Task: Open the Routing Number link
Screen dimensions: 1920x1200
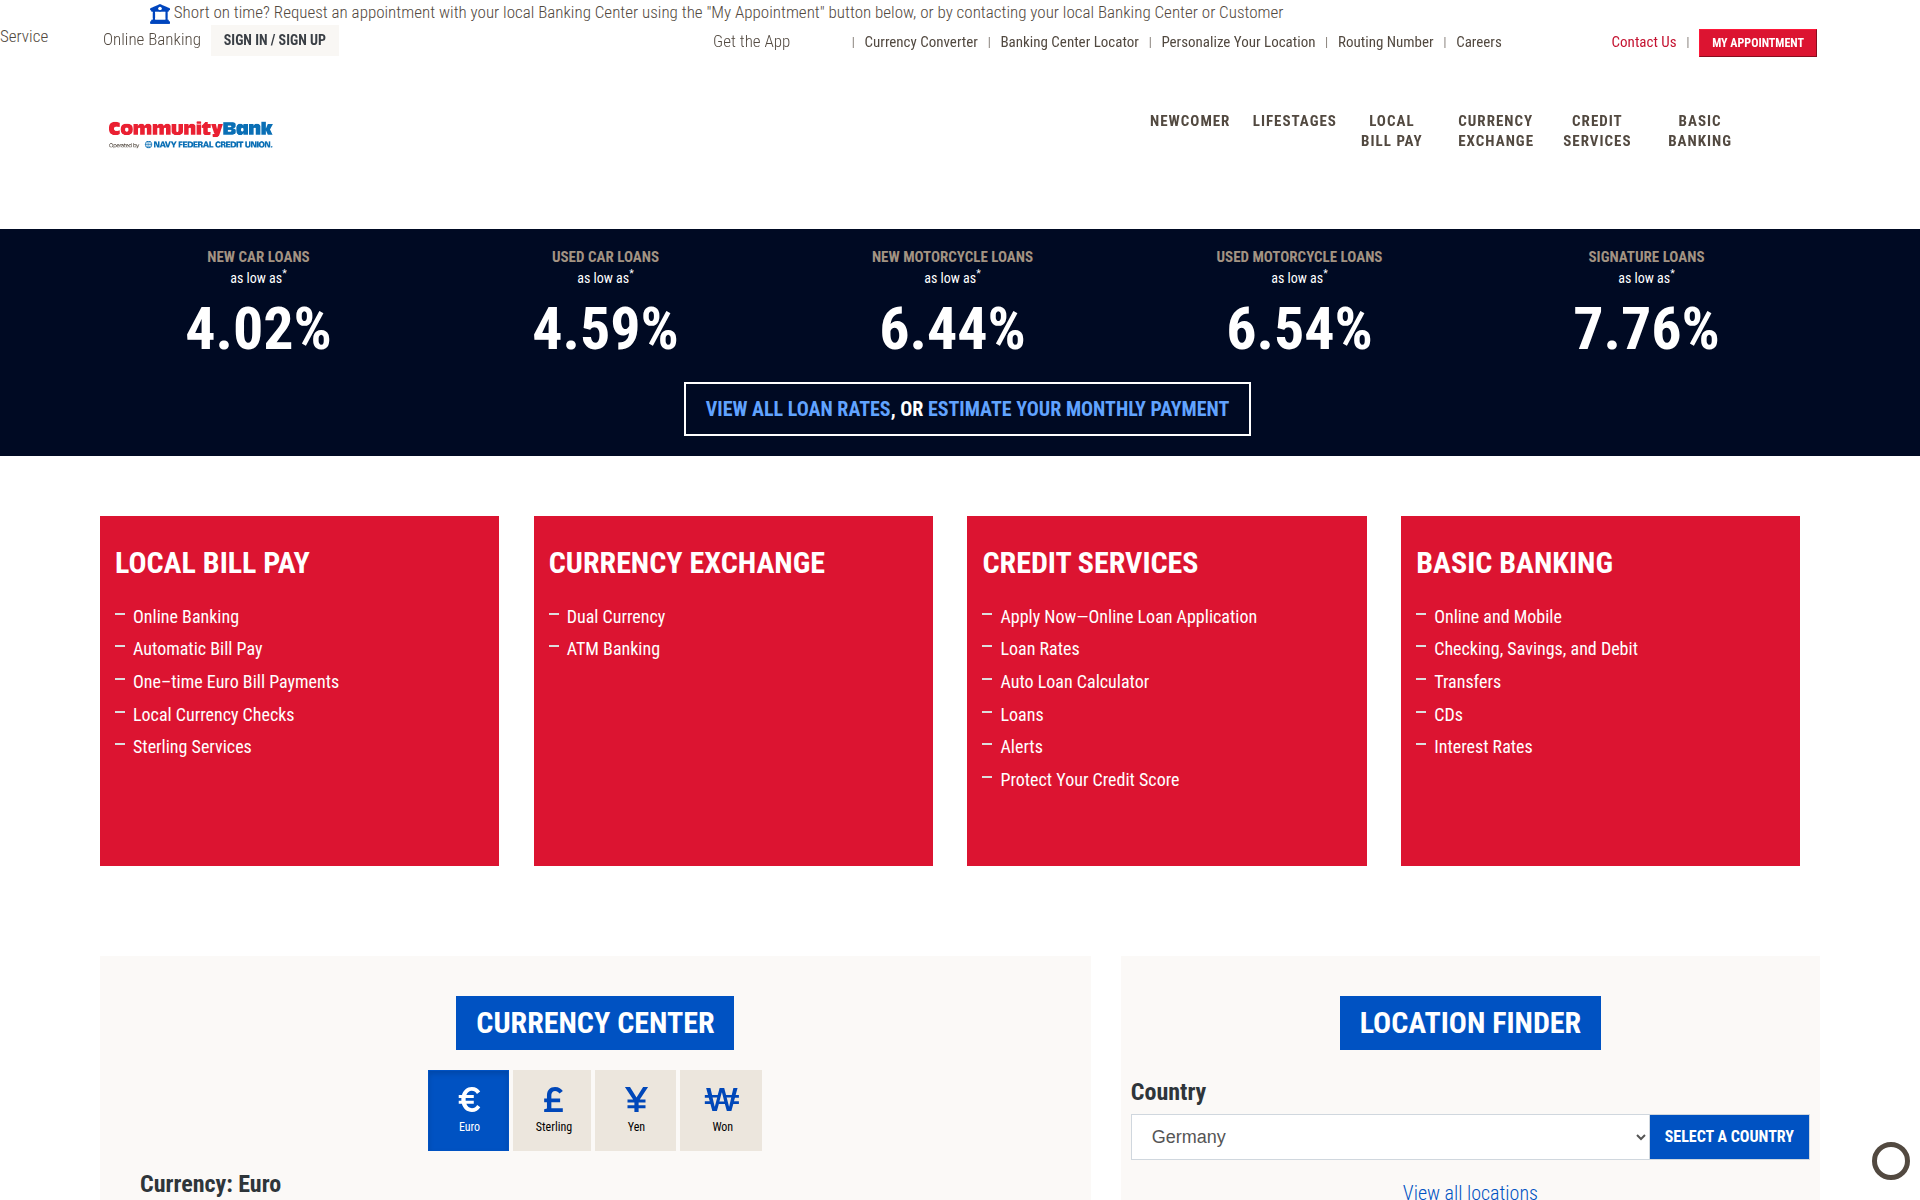Action: [x=1385, y=42]
